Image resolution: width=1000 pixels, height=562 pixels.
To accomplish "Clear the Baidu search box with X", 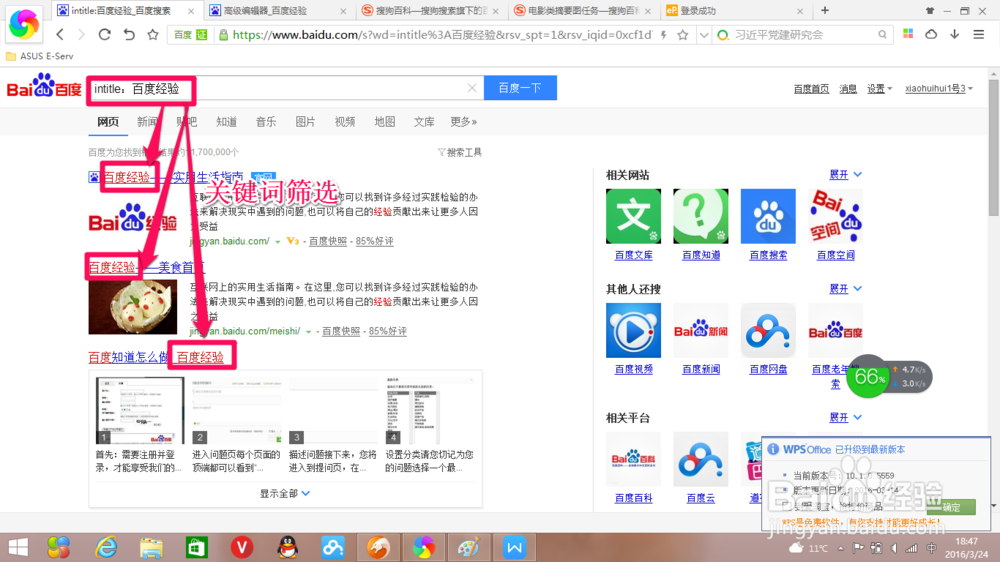I will [472, 88].
